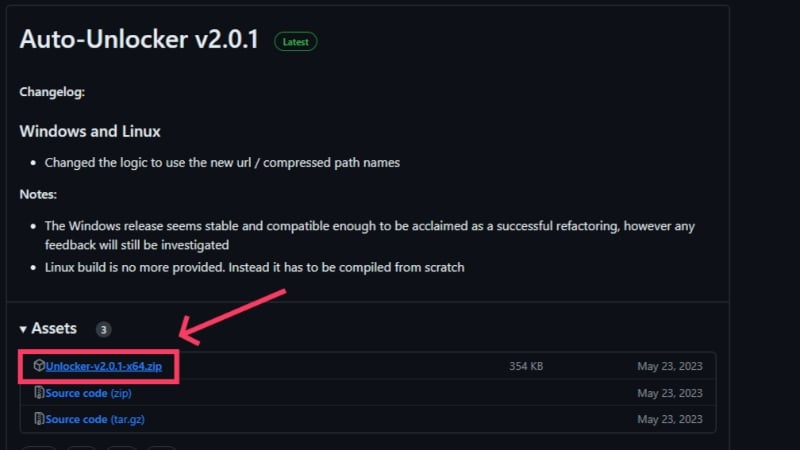
Task: Download the Source code (zip) archive
Action: 88,393
